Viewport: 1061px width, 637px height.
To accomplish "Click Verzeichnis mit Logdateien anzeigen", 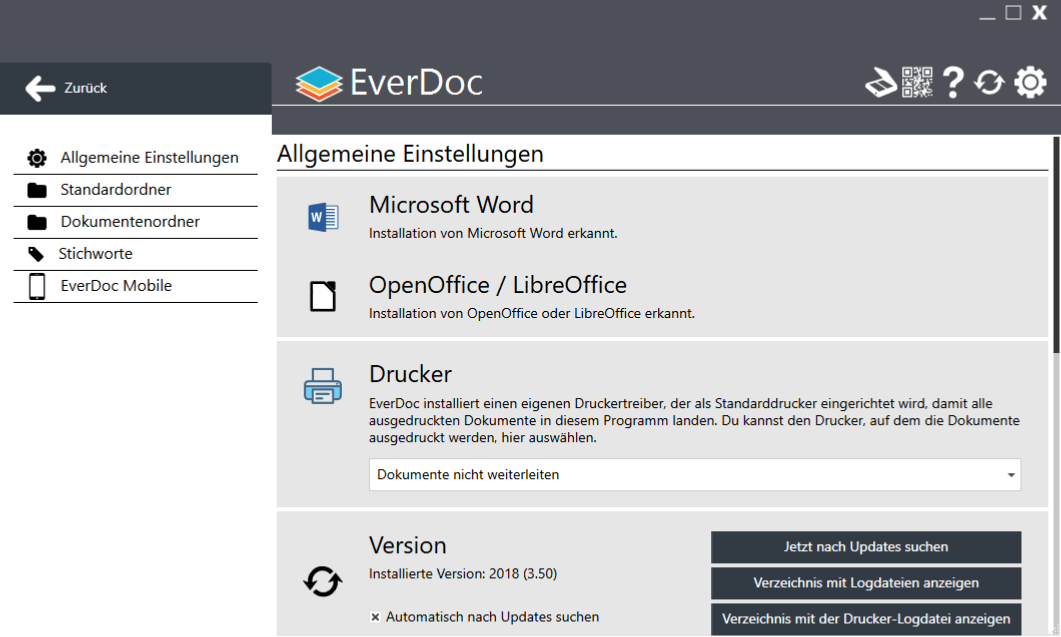I will point(865,583).
